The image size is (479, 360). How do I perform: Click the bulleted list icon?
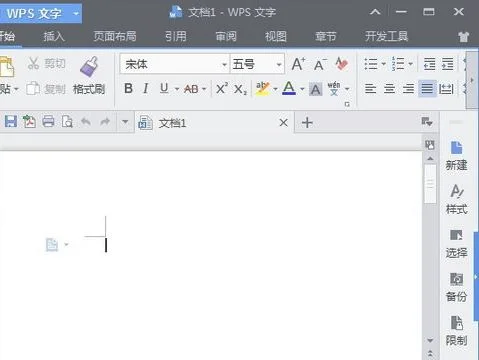tap(371, 63)
